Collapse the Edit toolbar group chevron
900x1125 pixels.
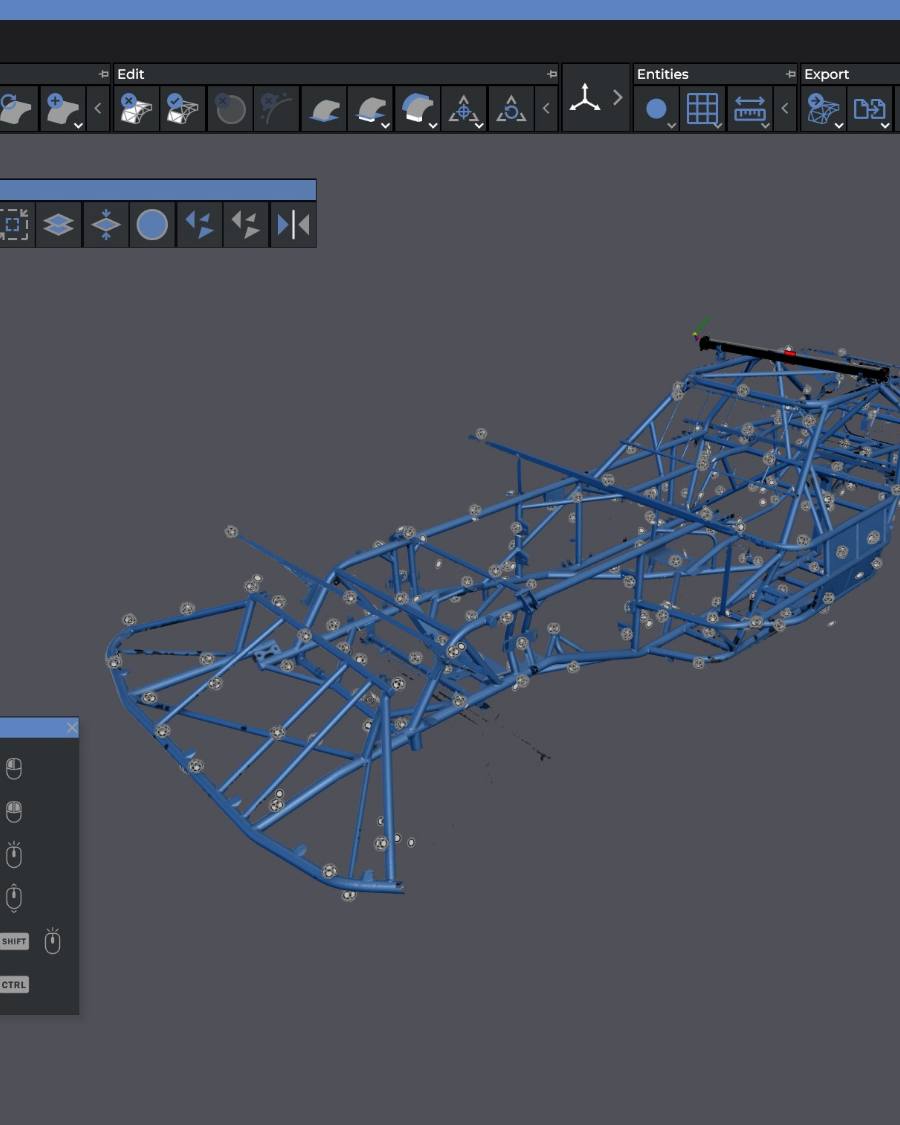tap(546, 108)
